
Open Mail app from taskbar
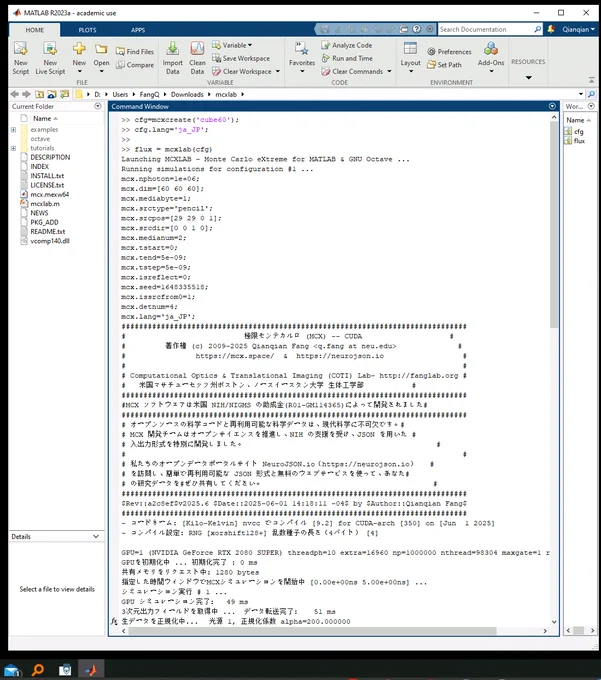click(12, 670)
